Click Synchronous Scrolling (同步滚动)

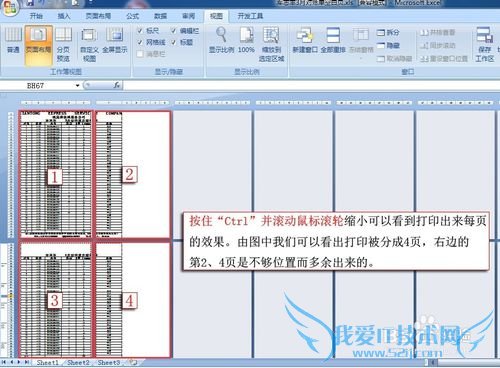pos(437,45)
